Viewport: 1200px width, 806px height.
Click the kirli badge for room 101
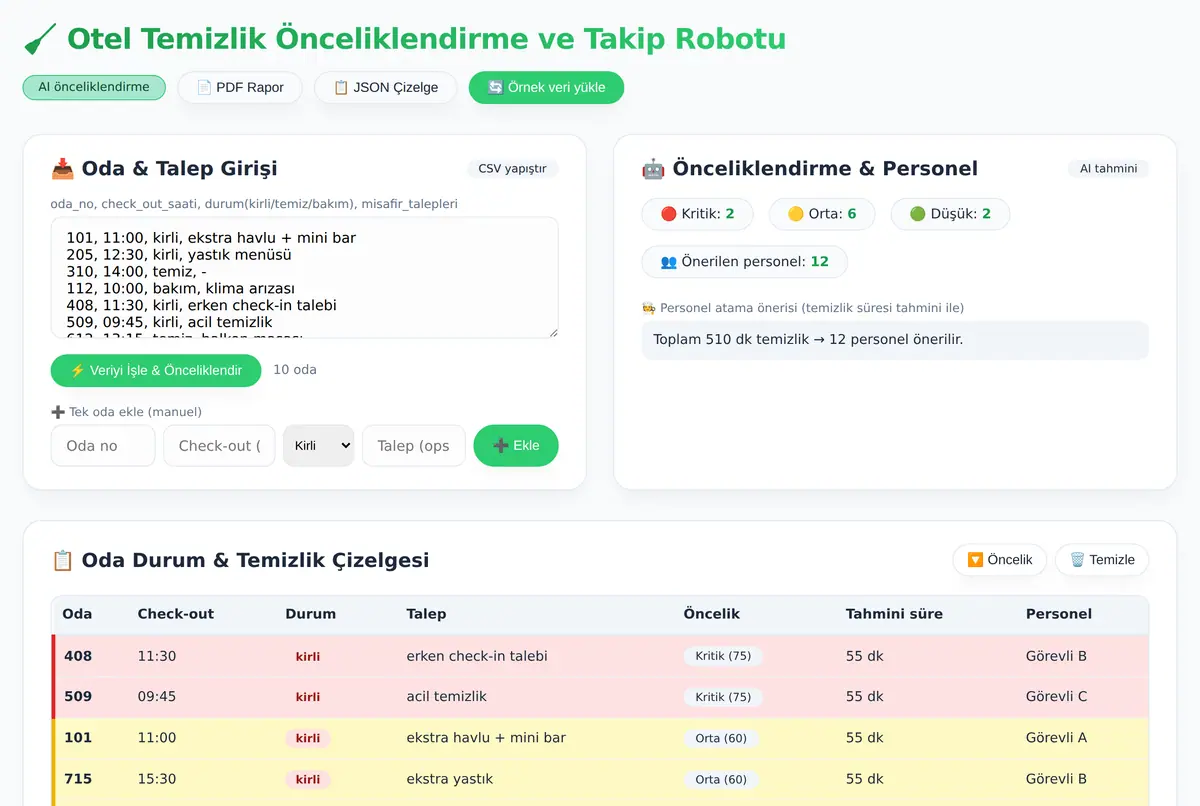coord(308,738)
